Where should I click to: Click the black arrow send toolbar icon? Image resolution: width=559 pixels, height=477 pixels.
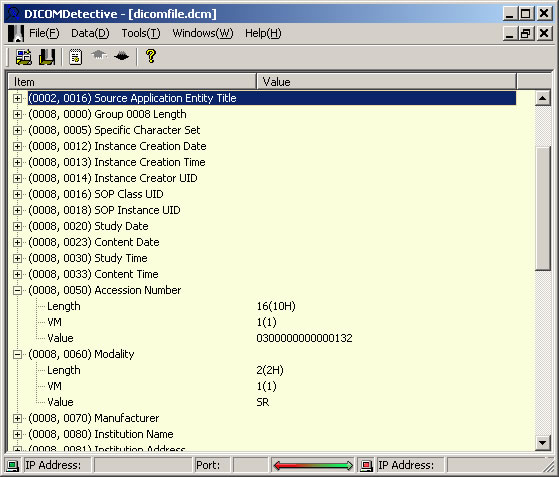(122, 56)
